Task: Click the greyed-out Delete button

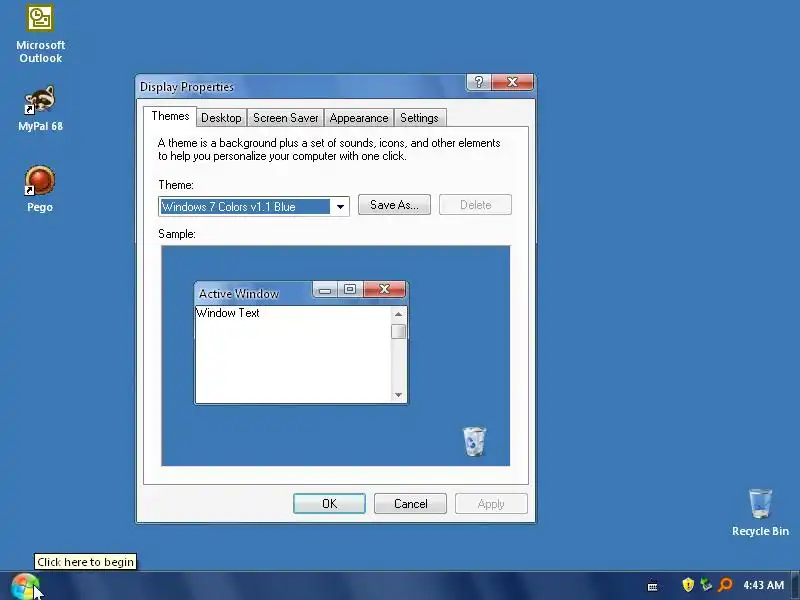Action: [x=476, y=205]
